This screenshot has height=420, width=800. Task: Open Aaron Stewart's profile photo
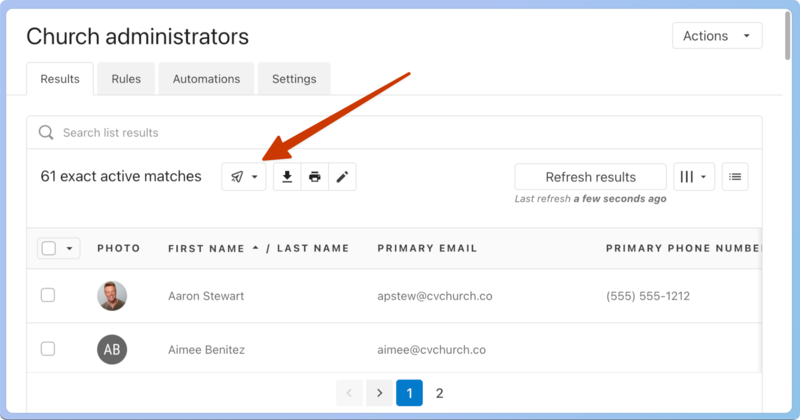(x=112, y=295)
